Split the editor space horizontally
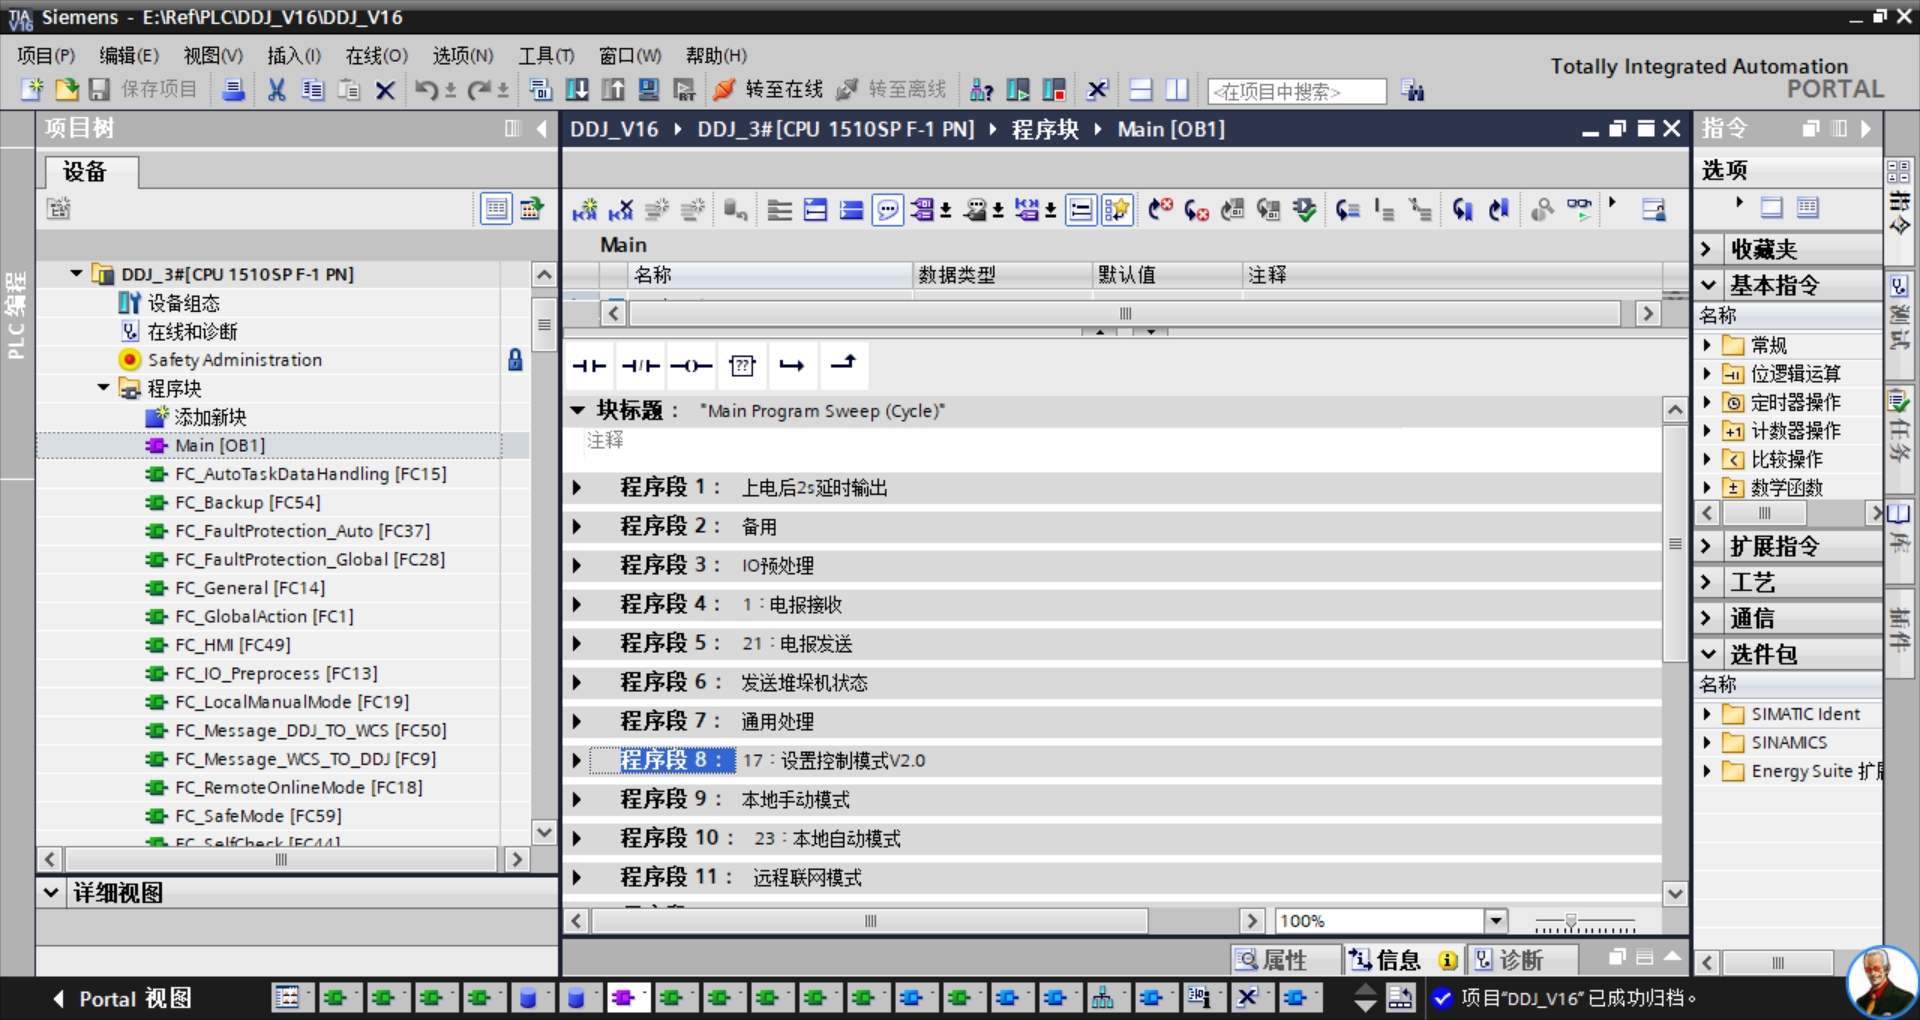The image size is (1920, 1020). (x=1141, y=90)
